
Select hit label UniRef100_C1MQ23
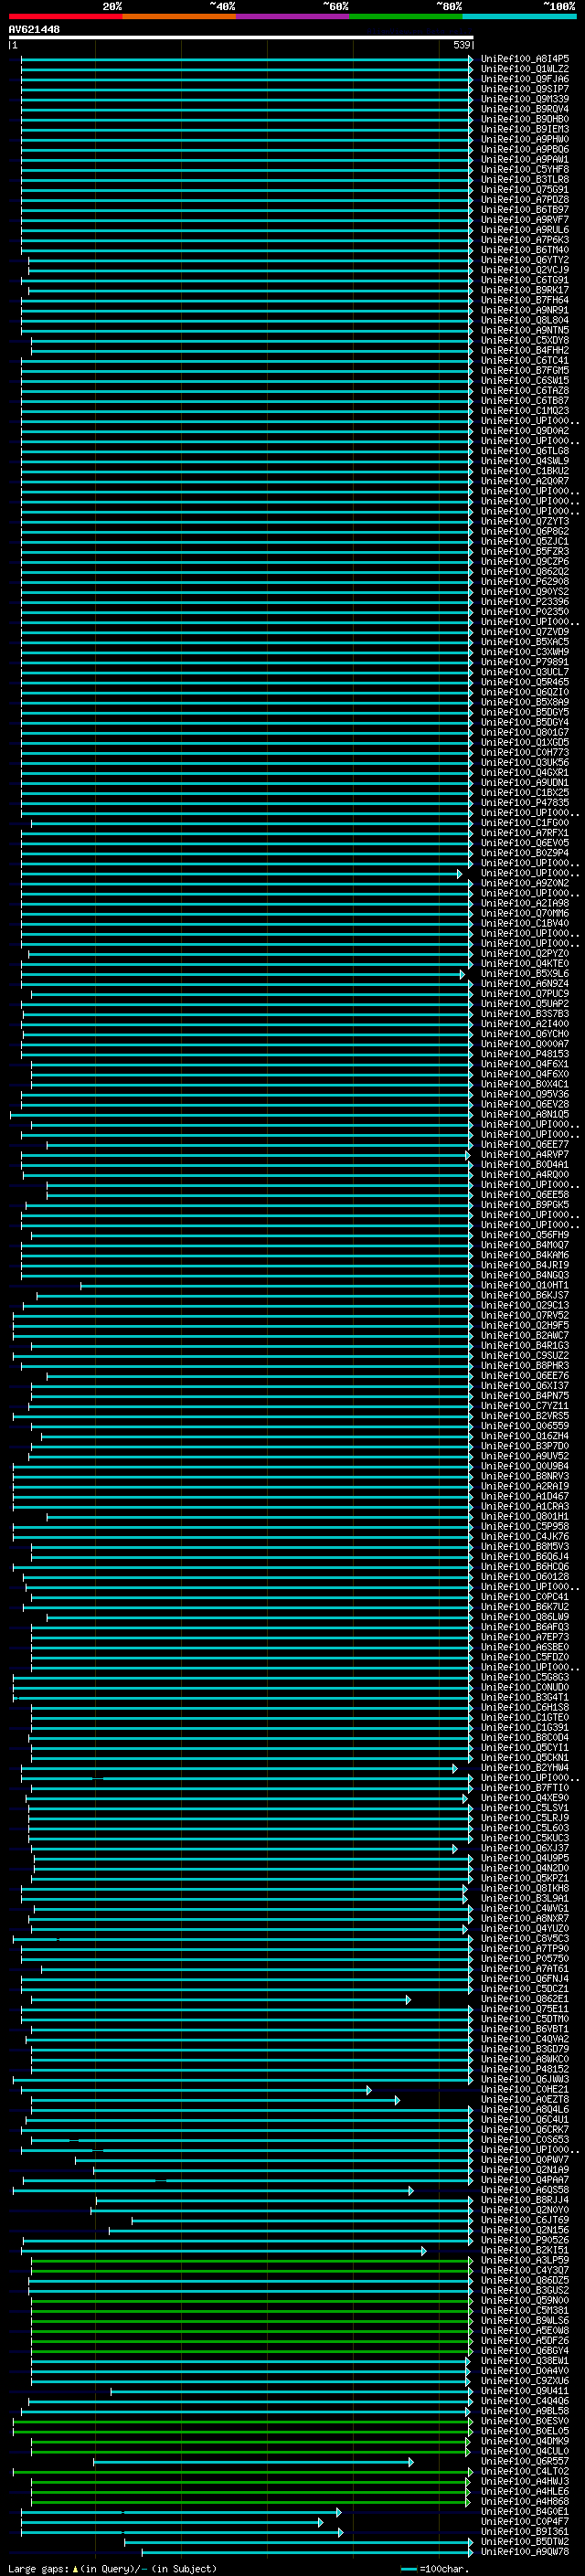(x=524, y=410)
